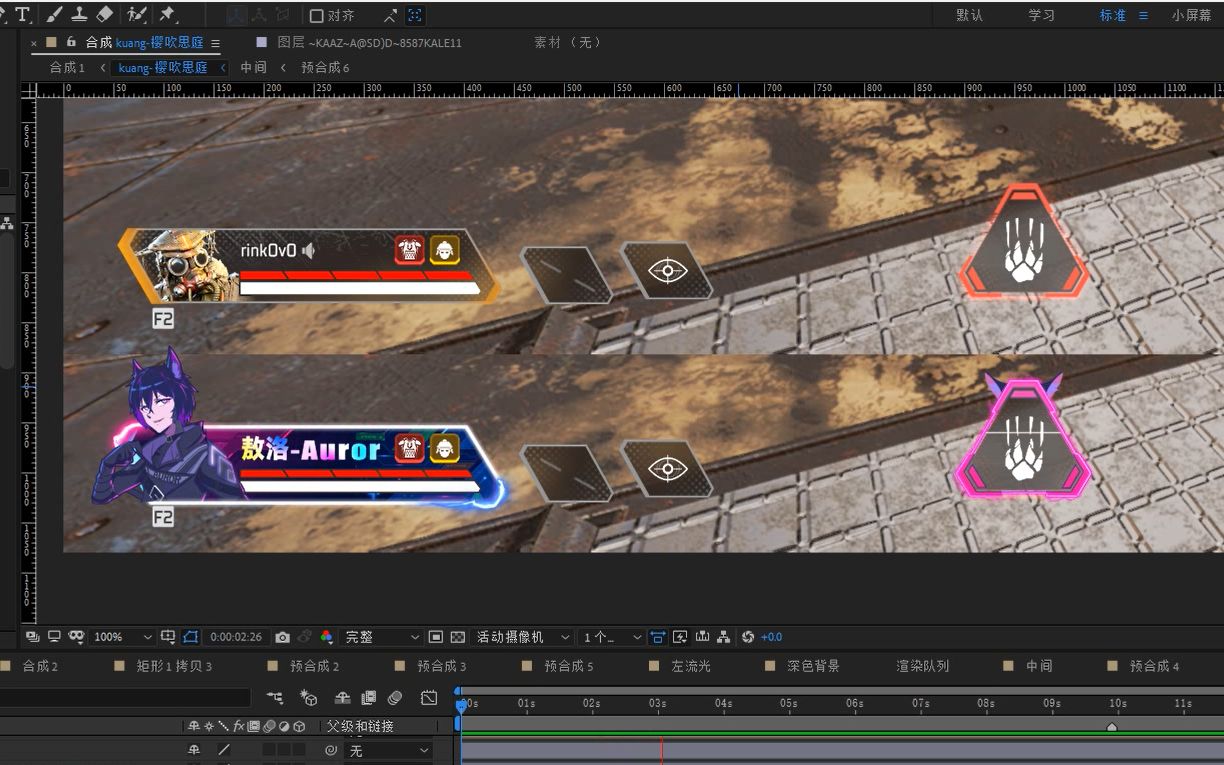Select kuang-樱吹思庭 breadcrumb

pos(163,67)
